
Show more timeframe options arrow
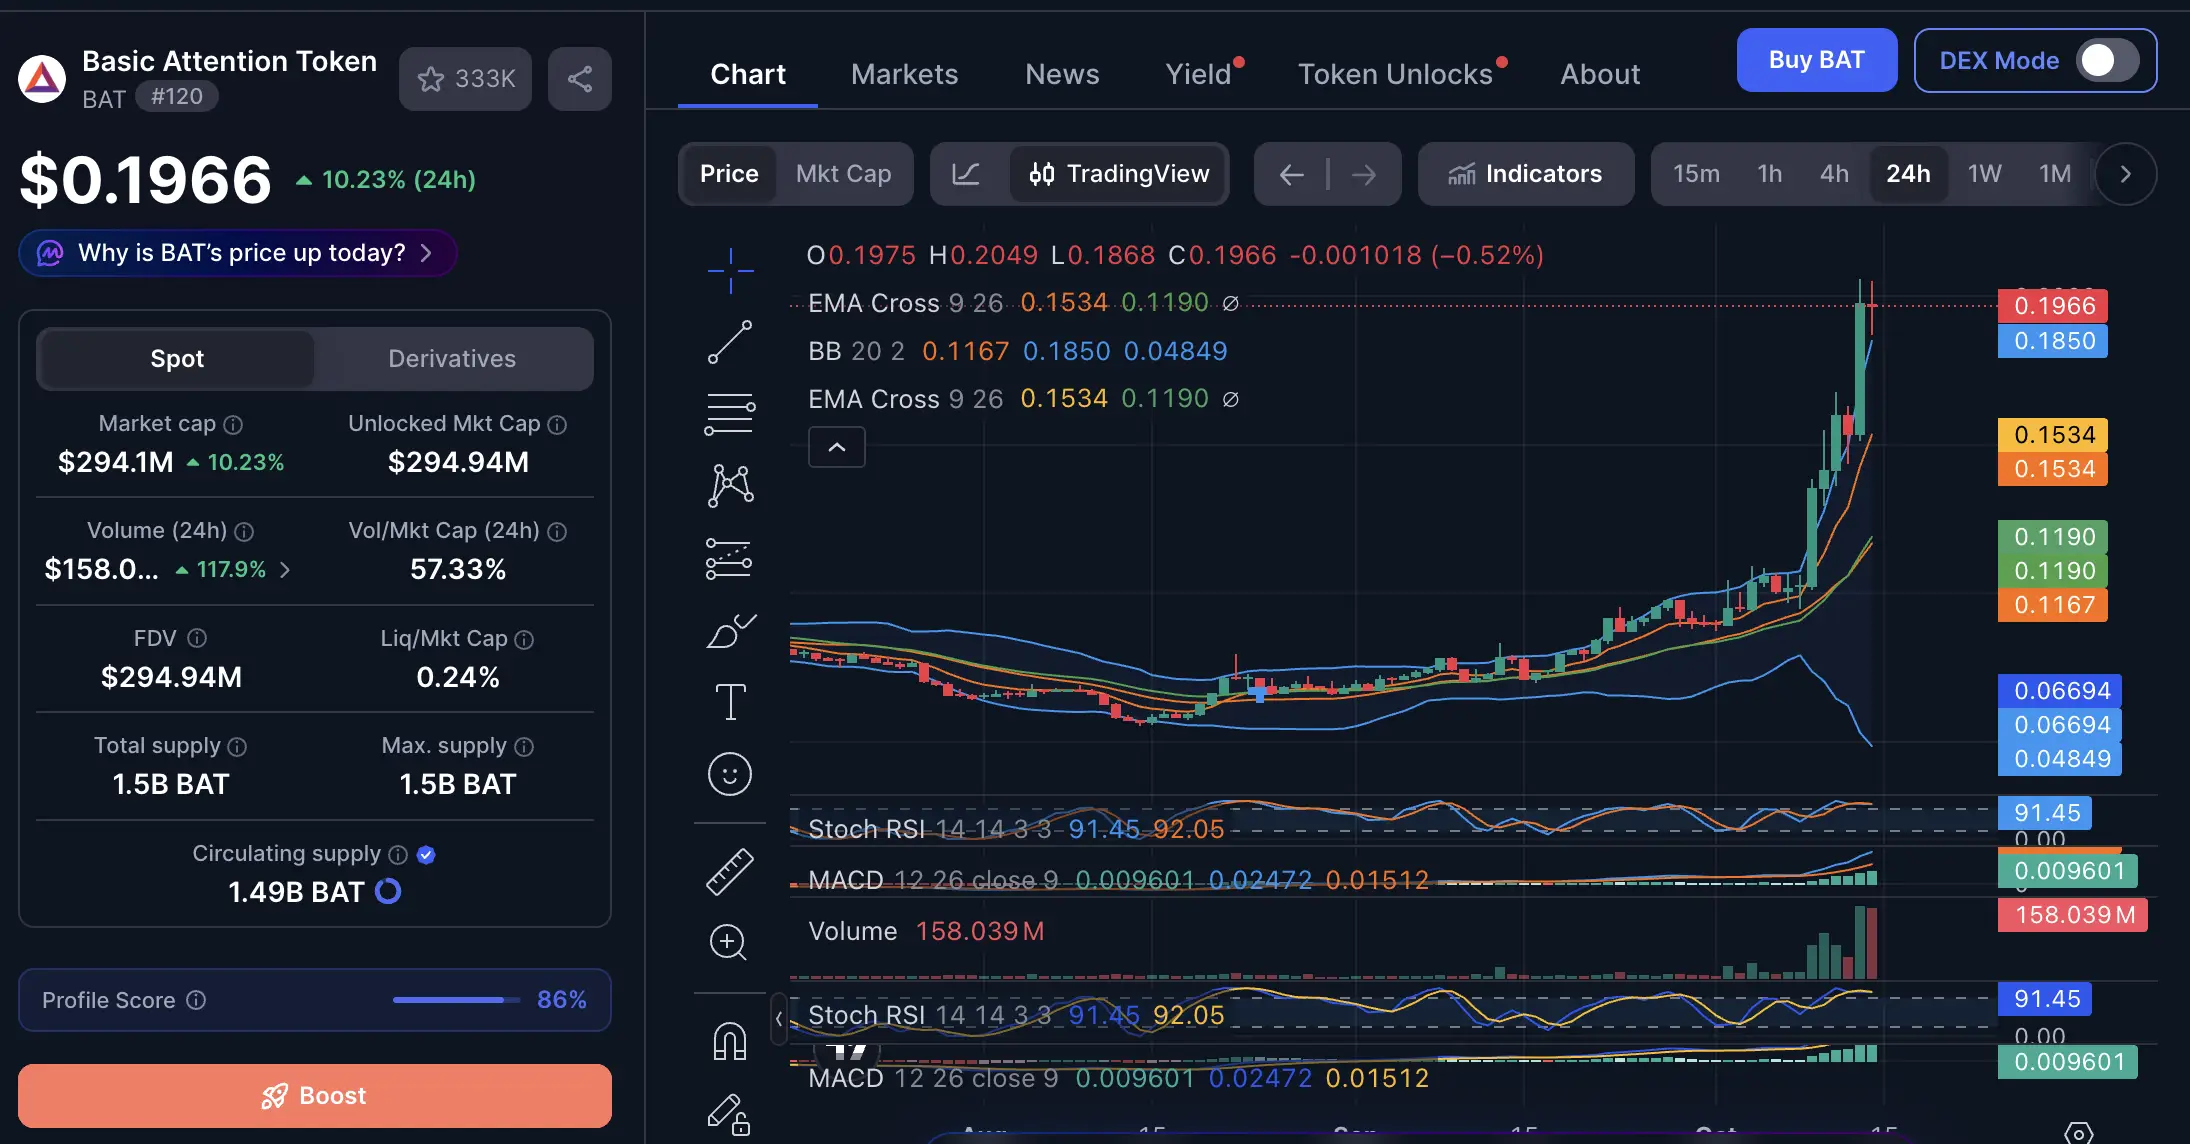[x=2125, y=174]
